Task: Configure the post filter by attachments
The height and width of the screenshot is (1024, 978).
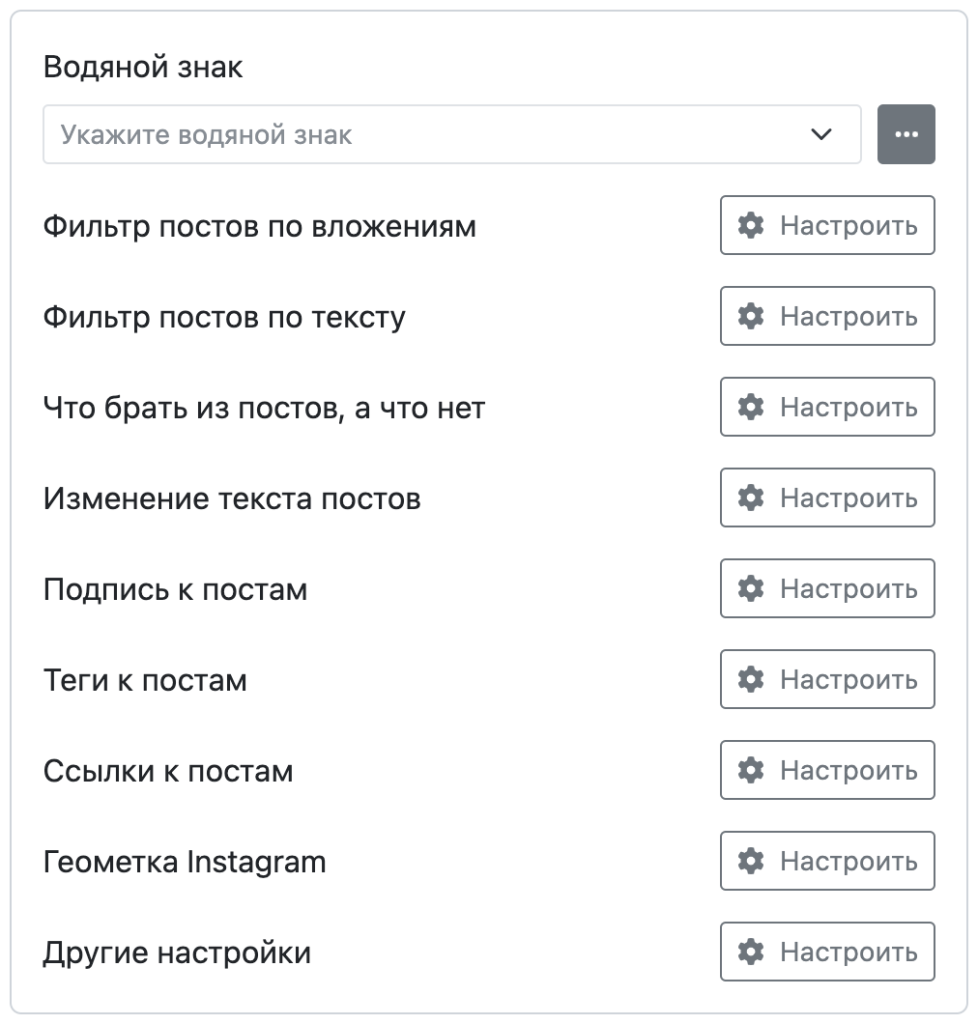Action: (828, 226)
